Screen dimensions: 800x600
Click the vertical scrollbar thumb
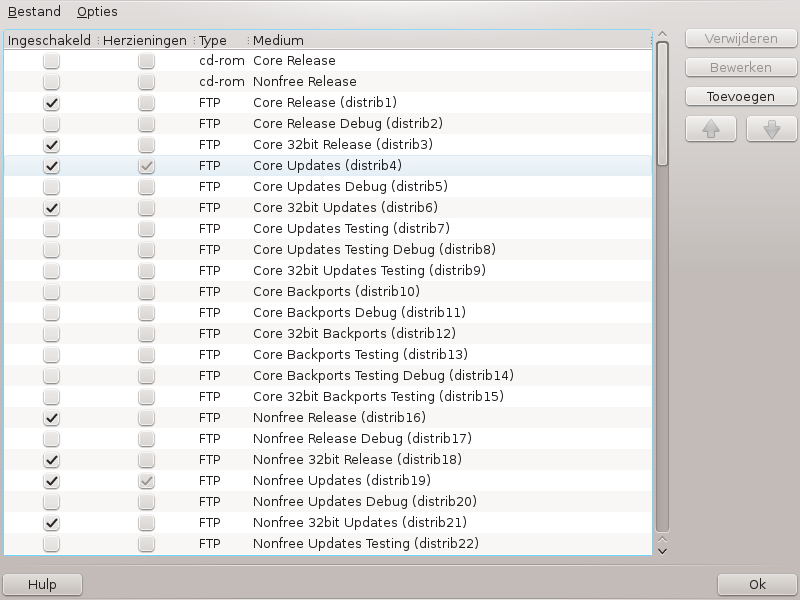pyautogui.click(x=661, y=100)
